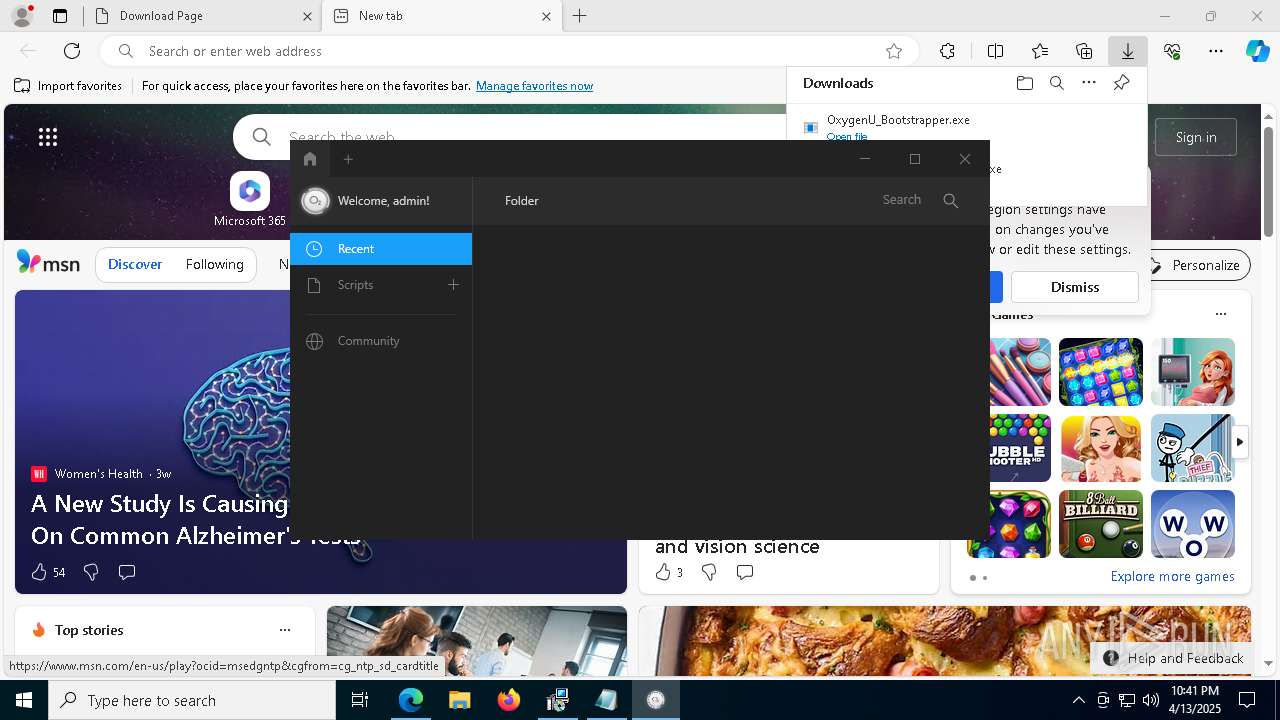Add a new tab in Oxygen U
This screenshot has width=1280, height=720.
348,159
